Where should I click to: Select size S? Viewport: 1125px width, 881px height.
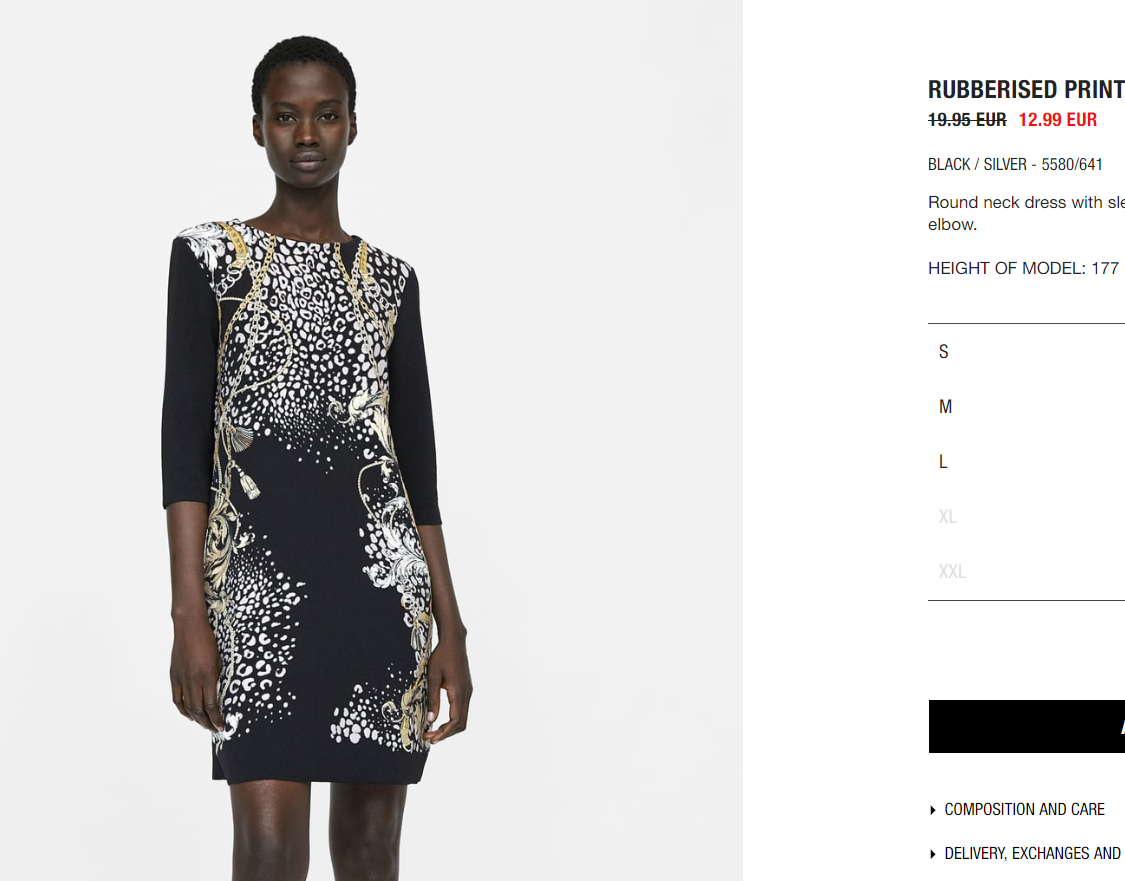(x=1026, y=352)
